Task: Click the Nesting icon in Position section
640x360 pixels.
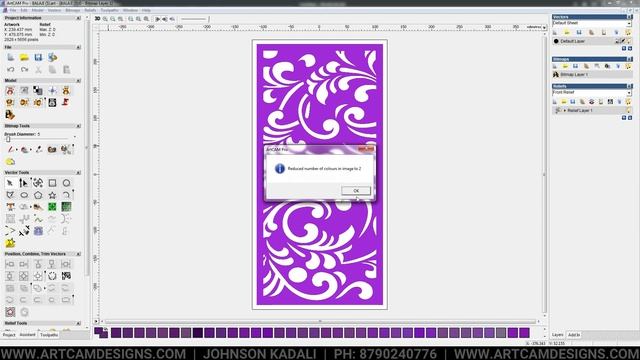Action: [x=66, y=276]
